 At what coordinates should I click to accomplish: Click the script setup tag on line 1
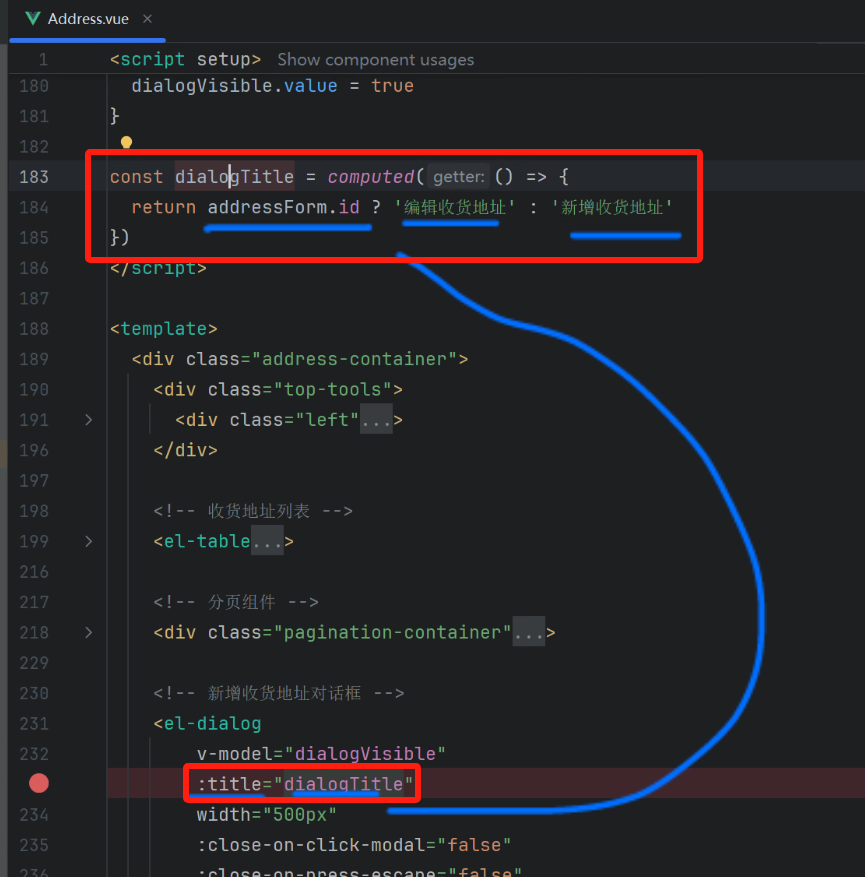tap(185, 59)
